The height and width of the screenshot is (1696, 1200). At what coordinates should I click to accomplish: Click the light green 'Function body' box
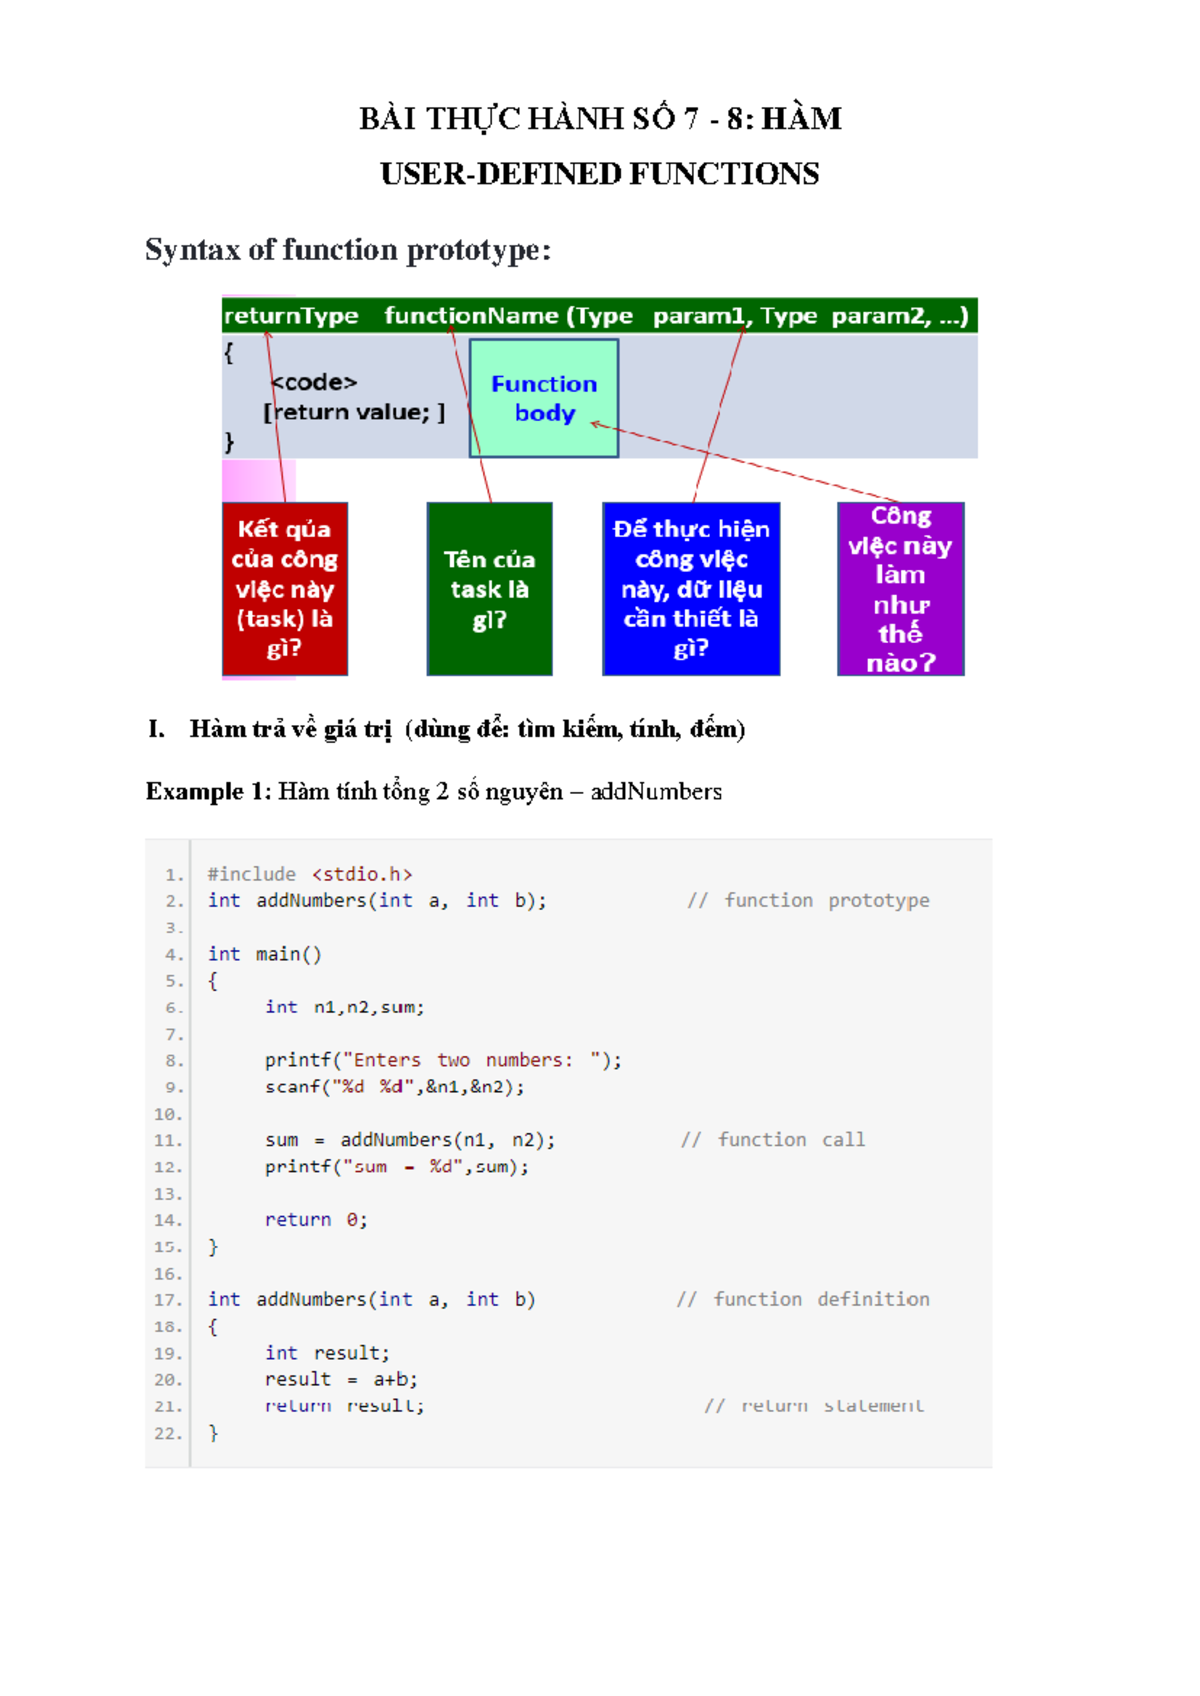pos(544,398)
